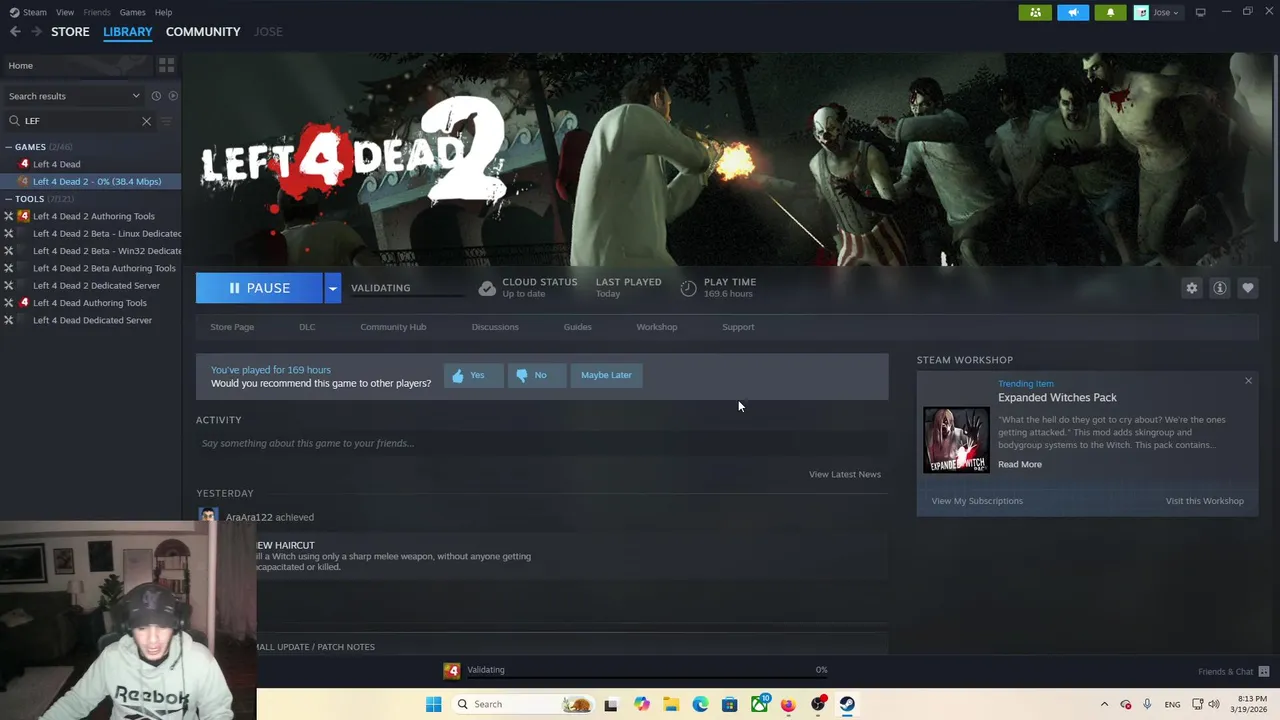Open View My Subscriptions link
The image size is (1280, 720).
pyautogui.click(x=977, y=501)
